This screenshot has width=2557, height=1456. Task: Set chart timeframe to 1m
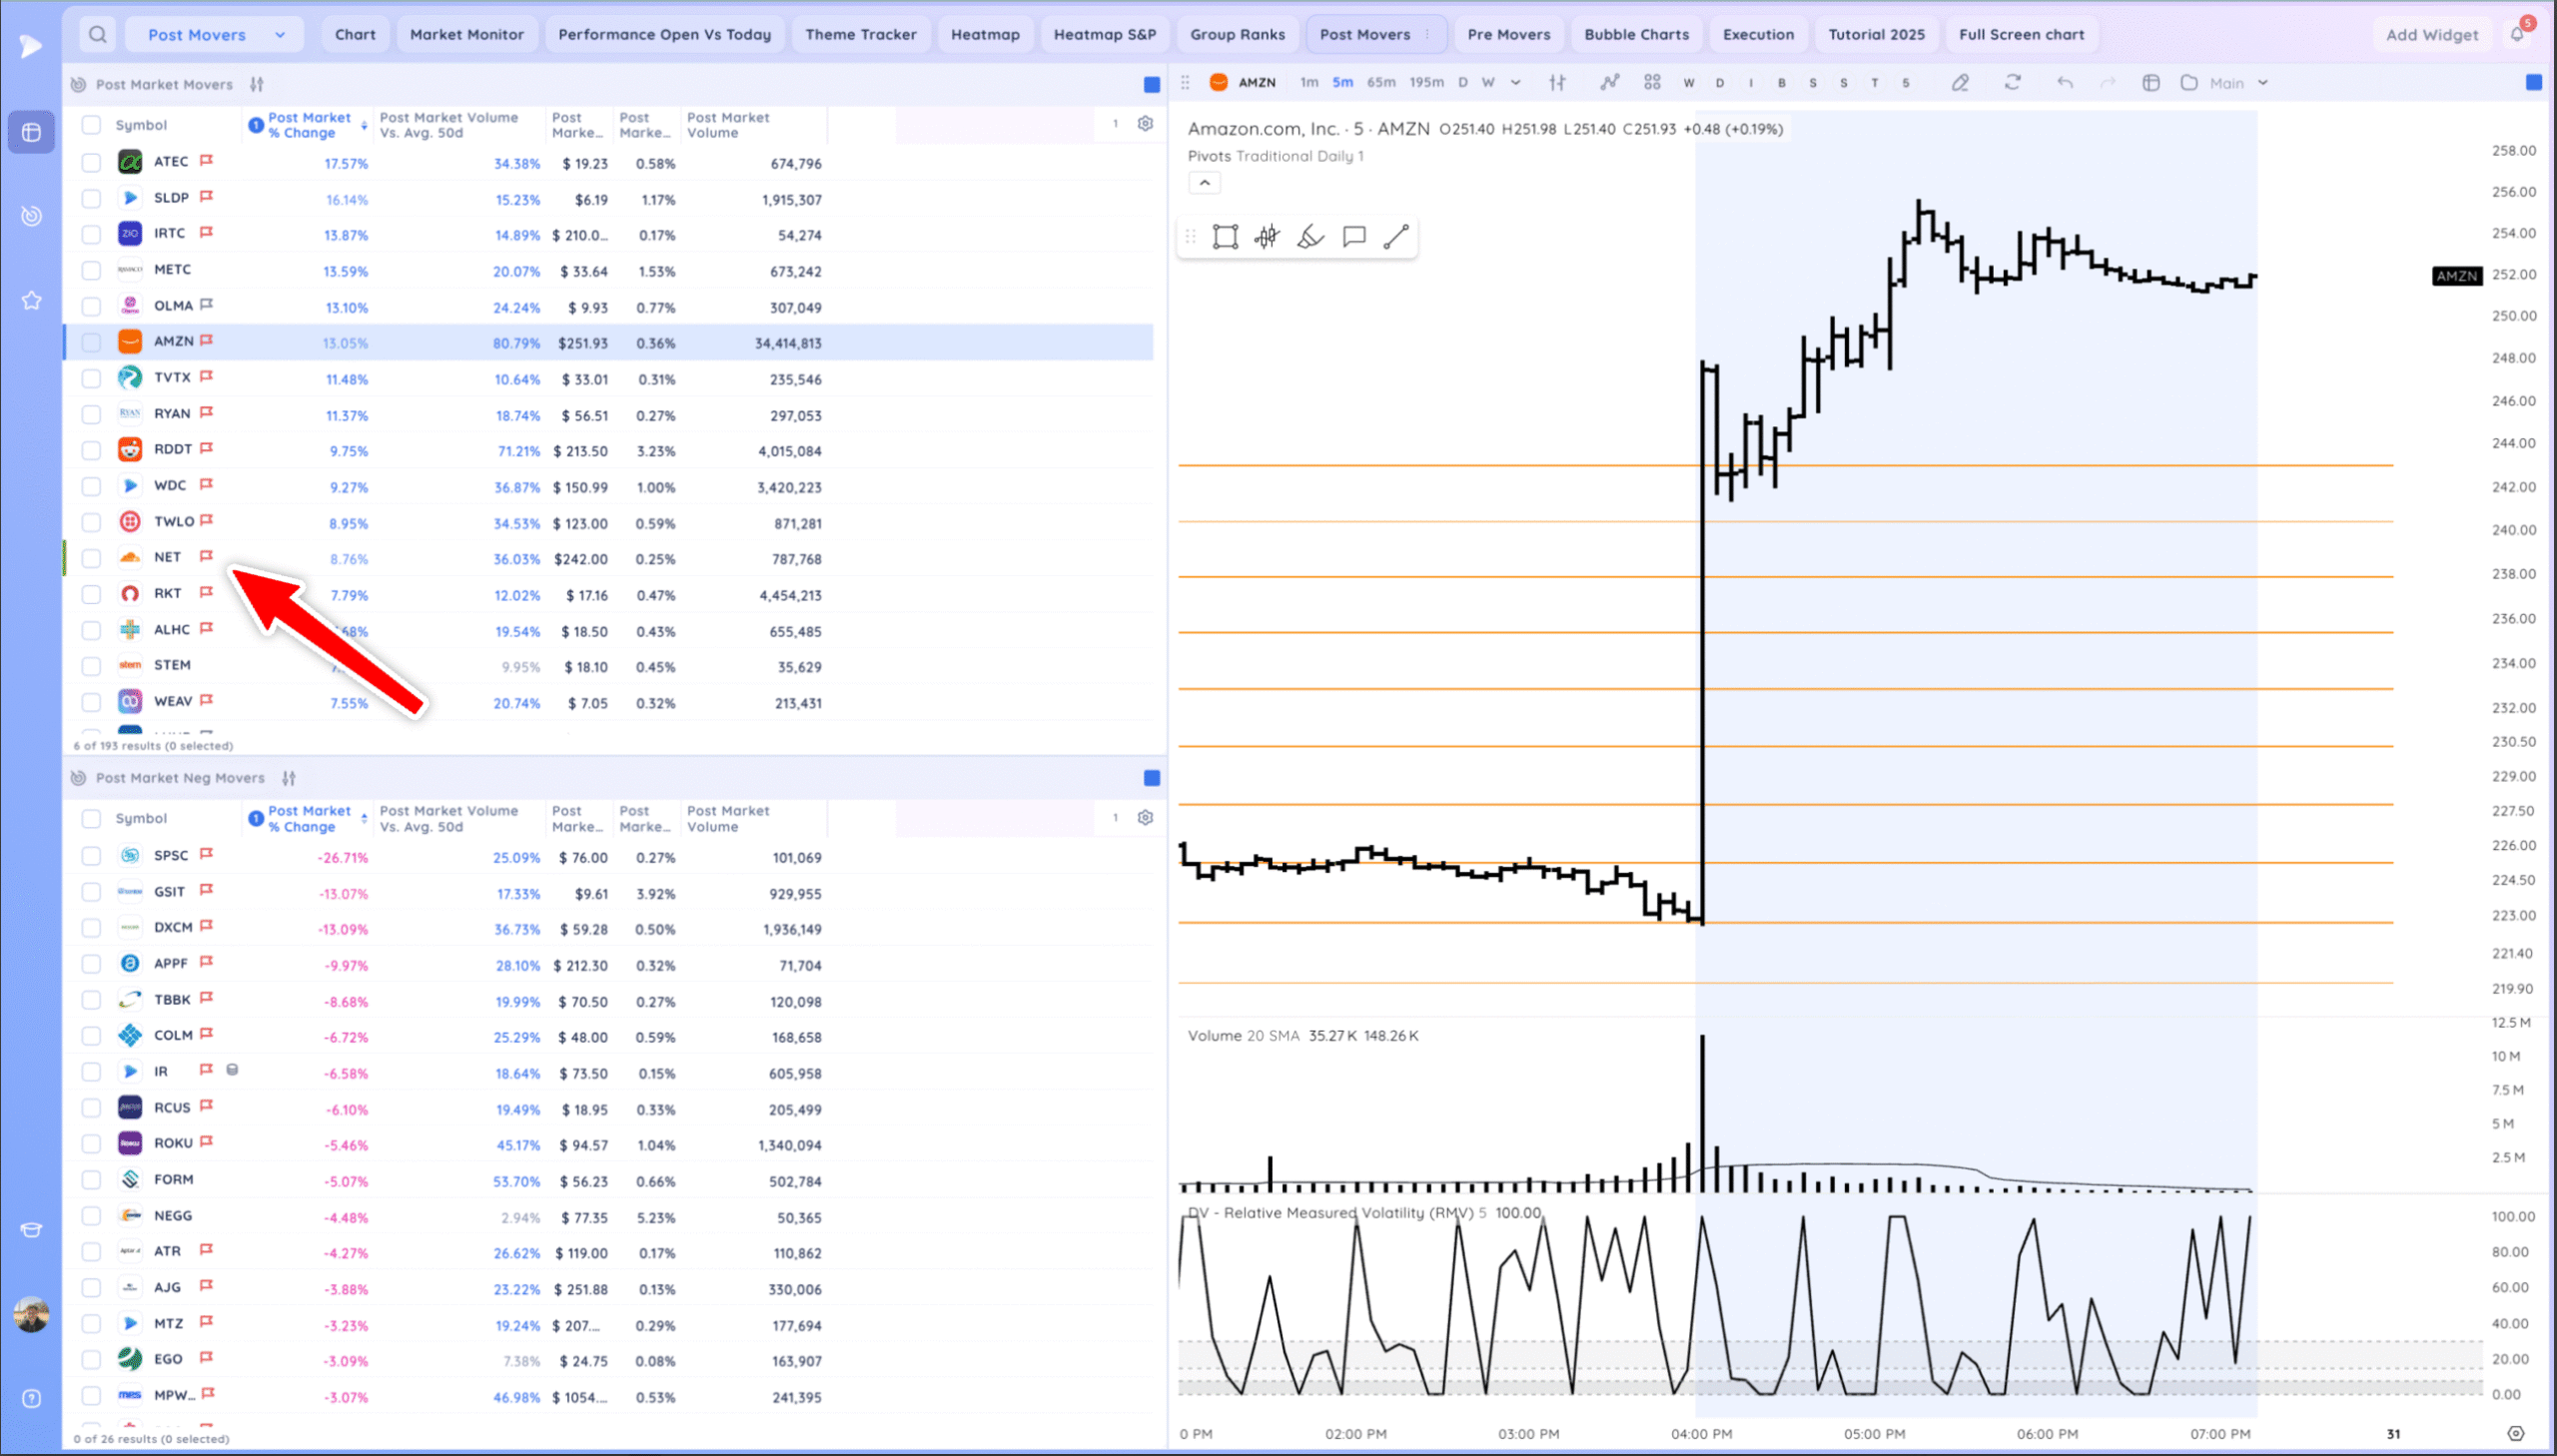pyautogui.click(x=1309, y=83)
